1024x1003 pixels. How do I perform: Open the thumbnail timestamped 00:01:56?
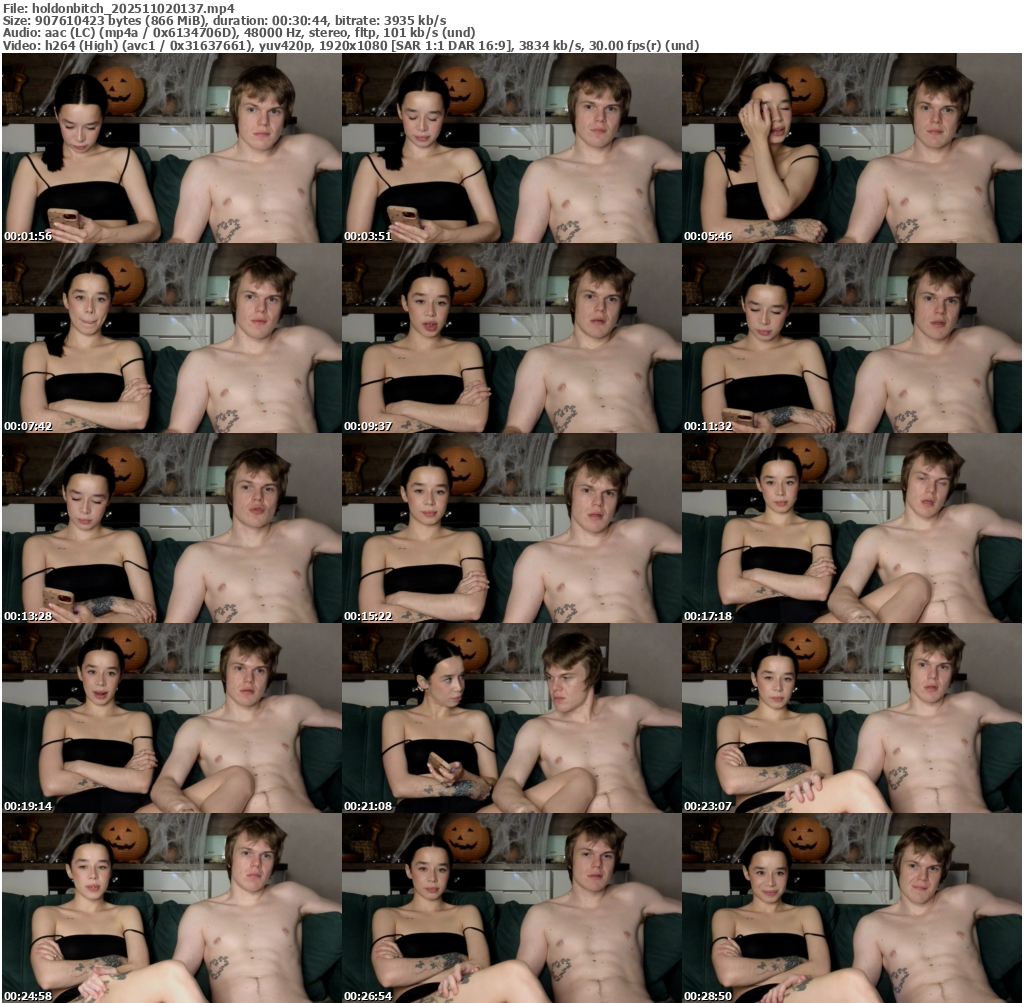pos(172,149)
